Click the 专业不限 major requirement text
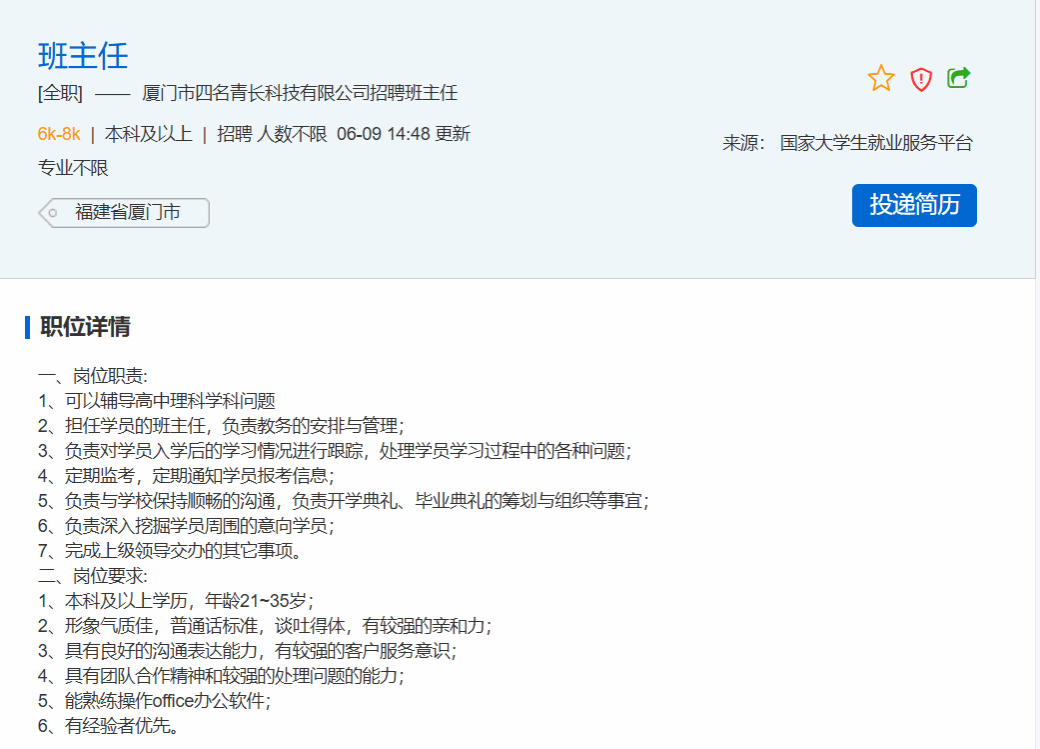Image resolution: width=1040 pixels, height=749 pixels. [x=73, y=168]
